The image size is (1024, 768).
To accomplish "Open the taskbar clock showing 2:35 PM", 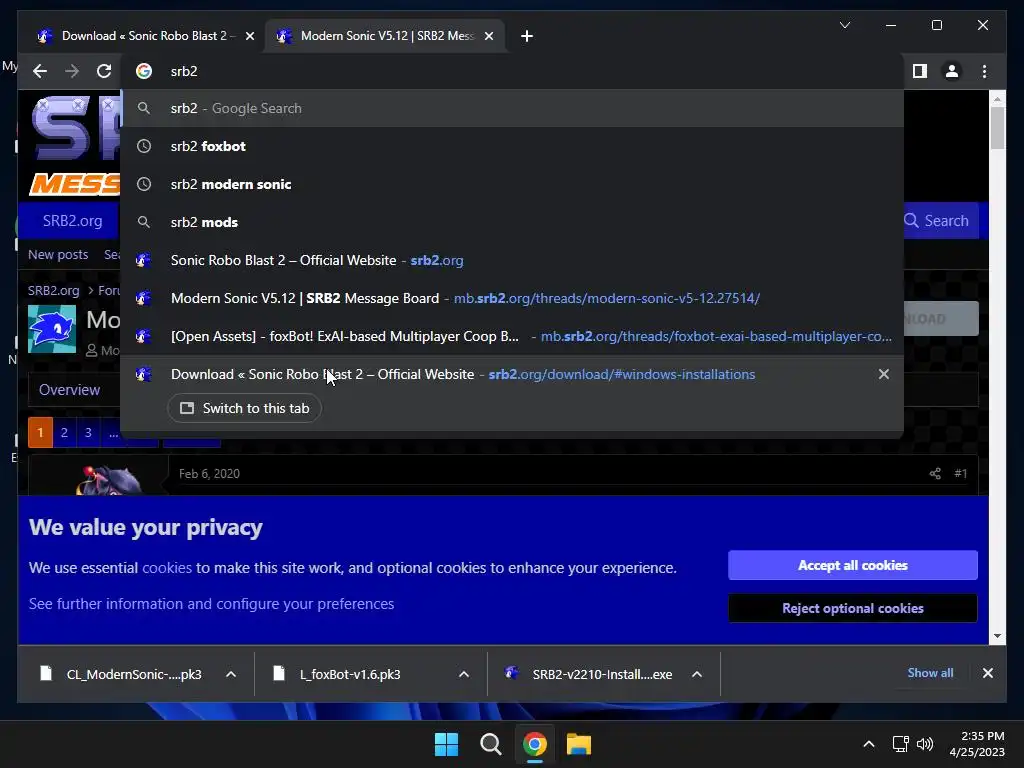I will click(977, 744).
